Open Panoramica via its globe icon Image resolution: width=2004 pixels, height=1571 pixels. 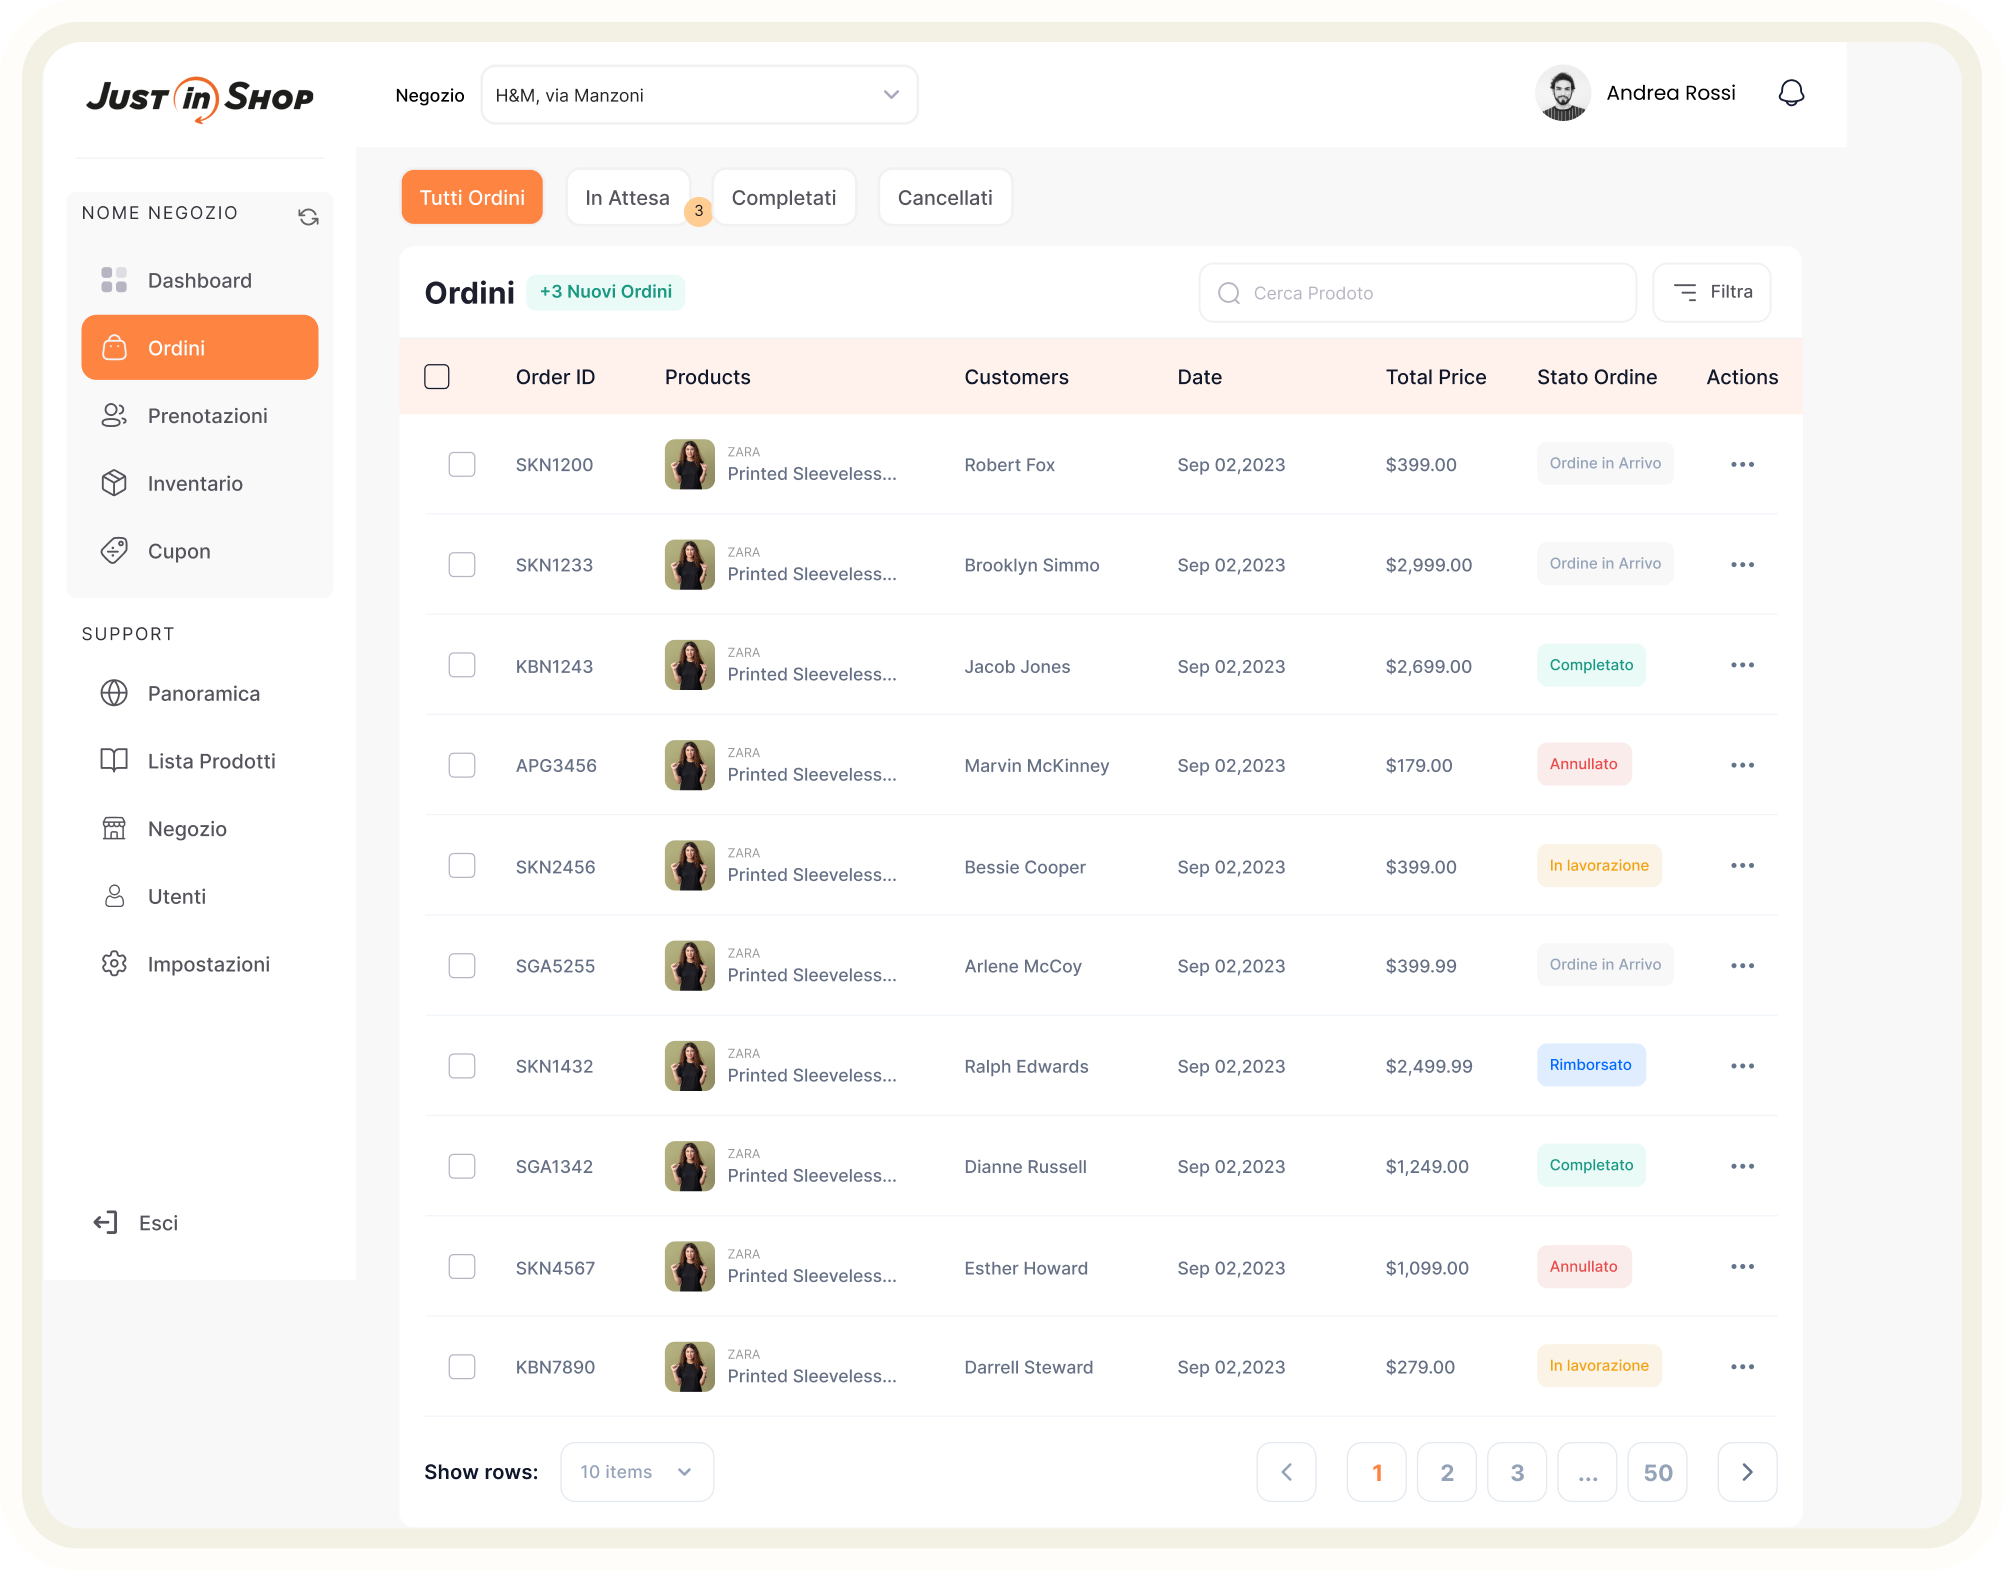point(114,693)
